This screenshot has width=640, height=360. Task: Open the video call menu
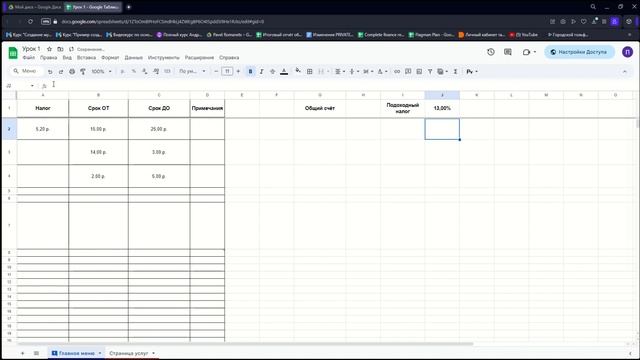click(x=529, y=52)
